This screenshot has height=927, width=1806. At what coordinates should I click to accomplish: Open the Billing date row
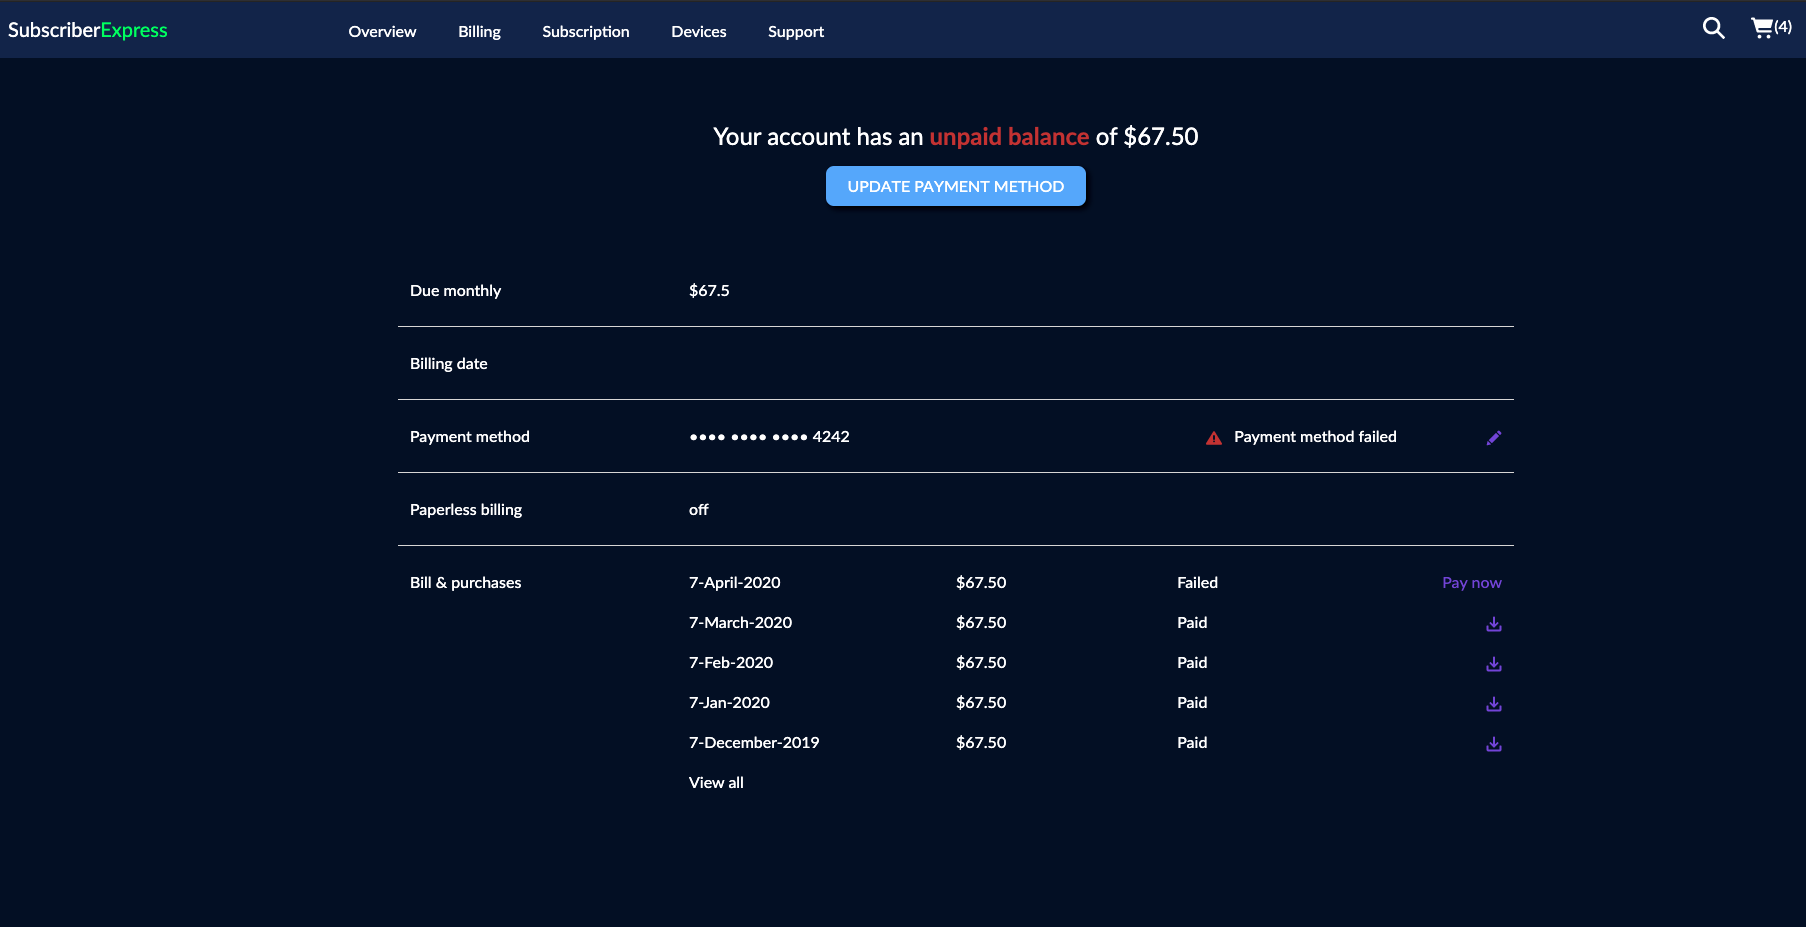pos(448,363)
